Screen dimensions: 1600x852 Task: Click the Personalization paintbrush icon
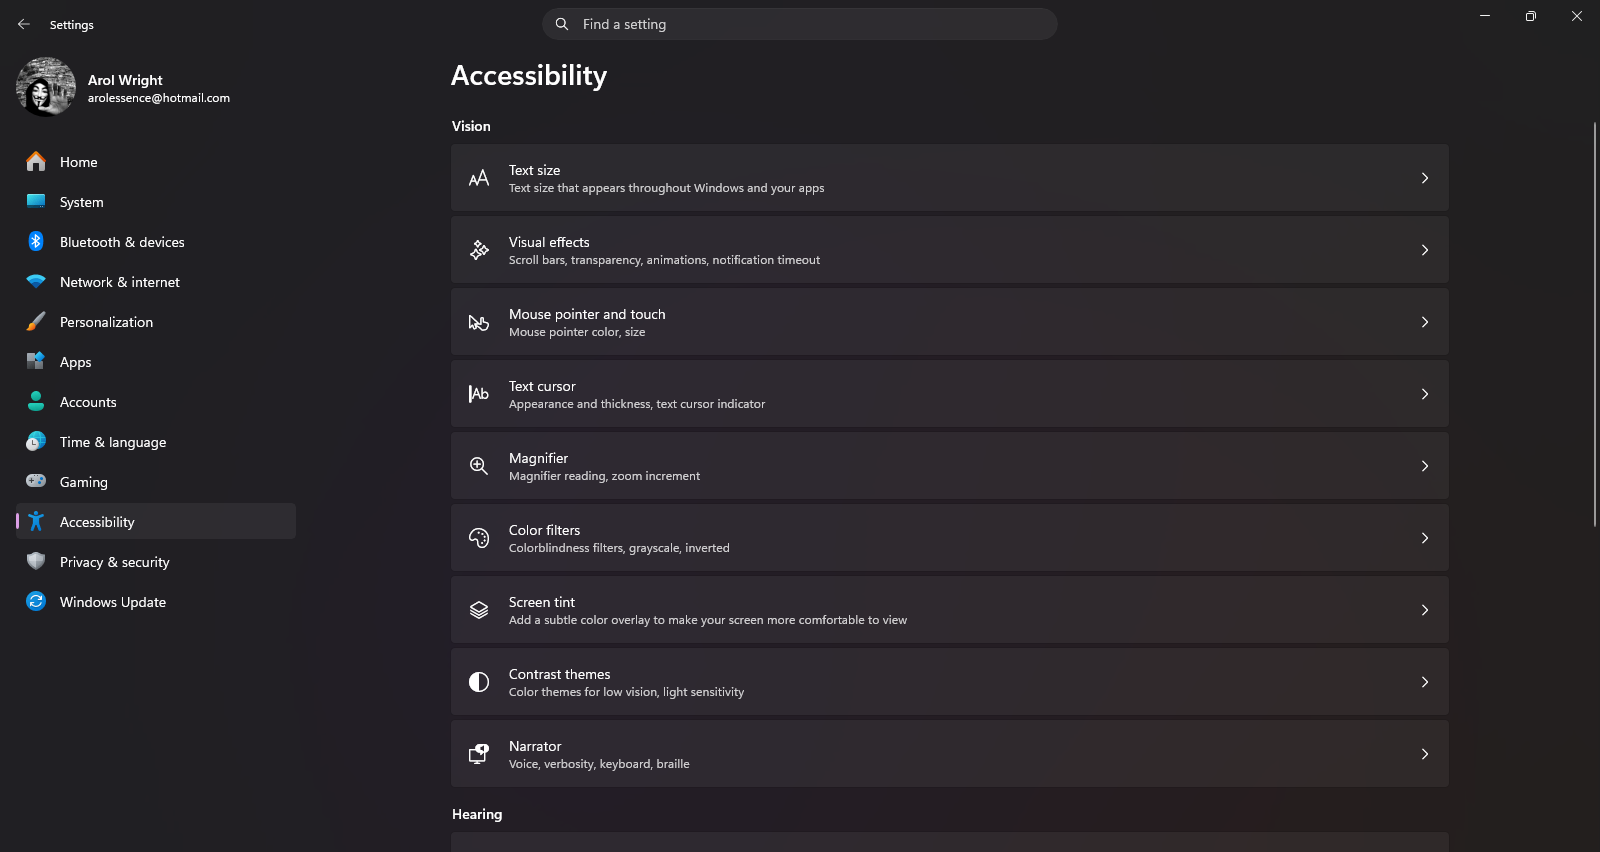pyautogui.click(x=36, y=321)
